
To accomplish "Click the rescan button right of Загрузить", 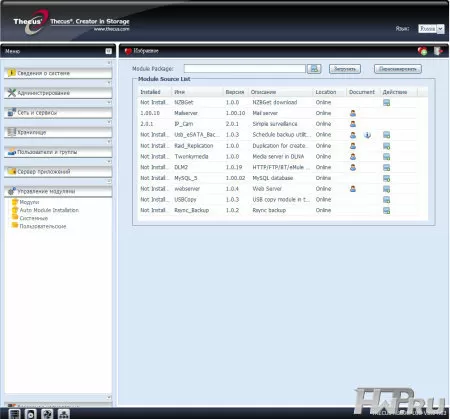I will tap(398, 69).
